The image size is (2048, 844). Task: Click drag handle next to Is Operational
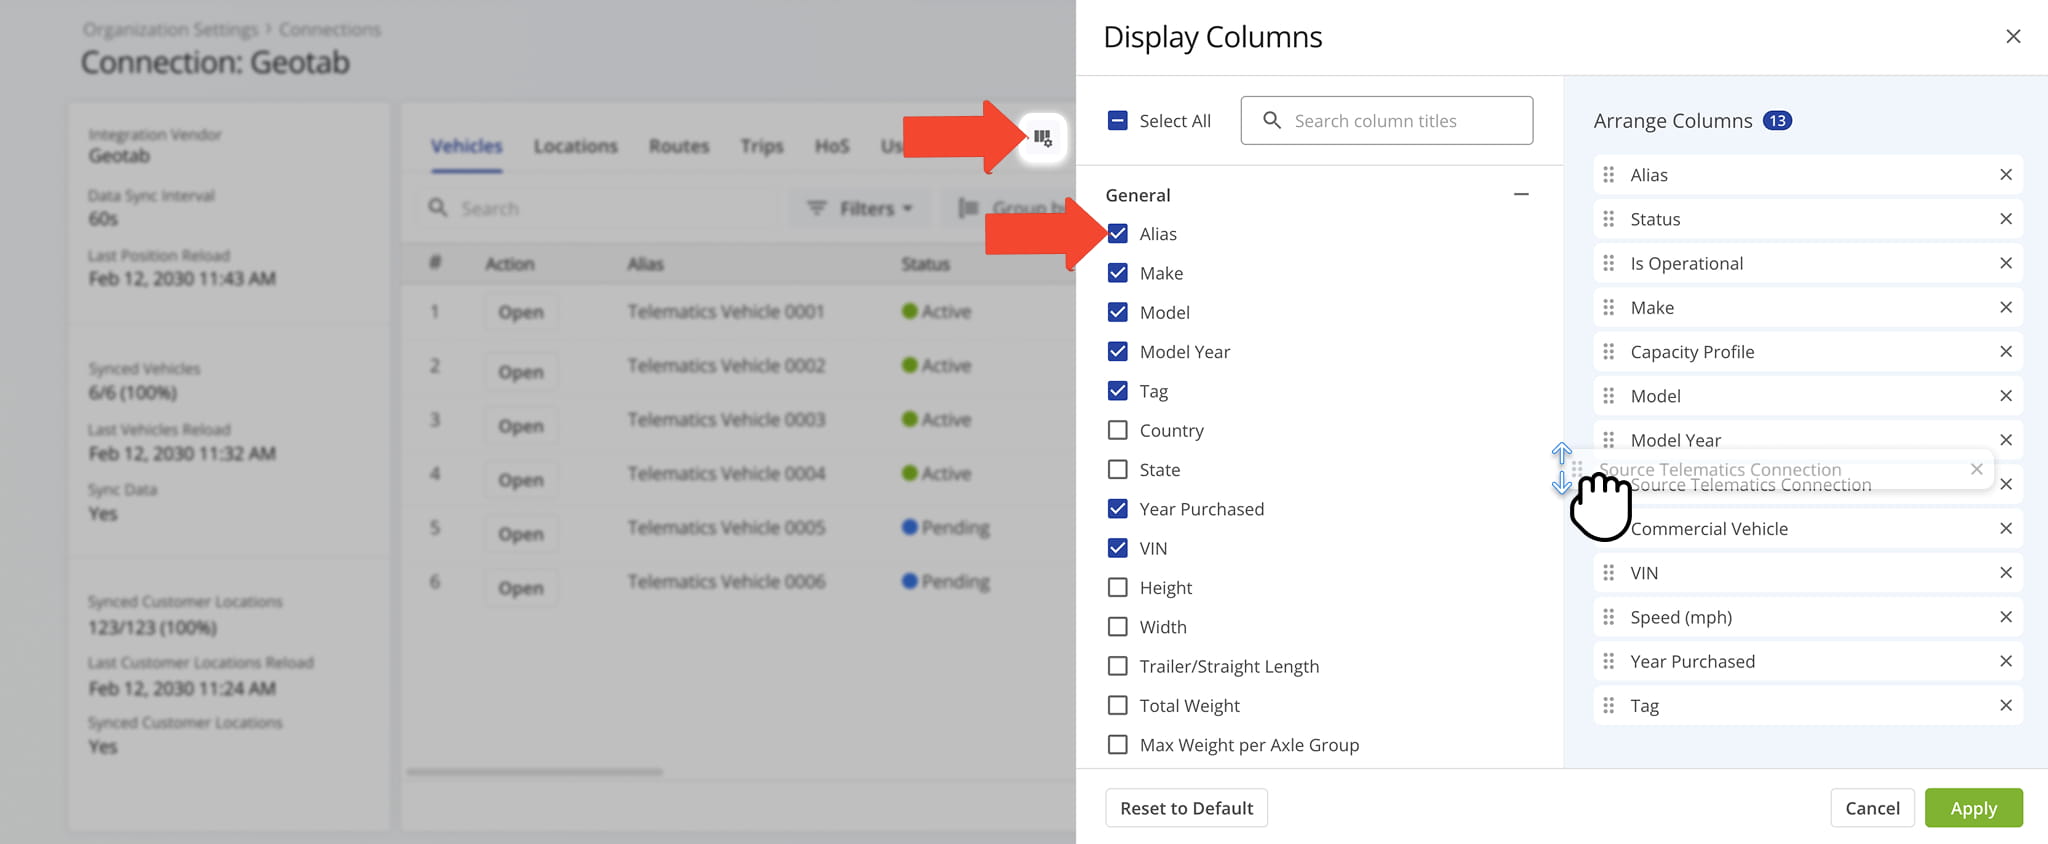tap(1608, 263)
